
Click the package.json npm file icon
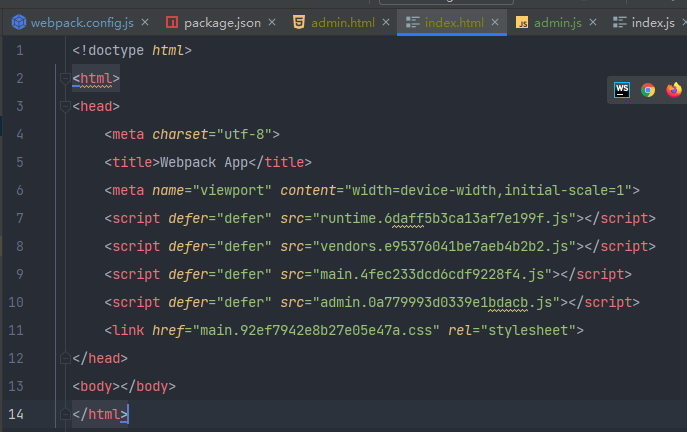172,22
